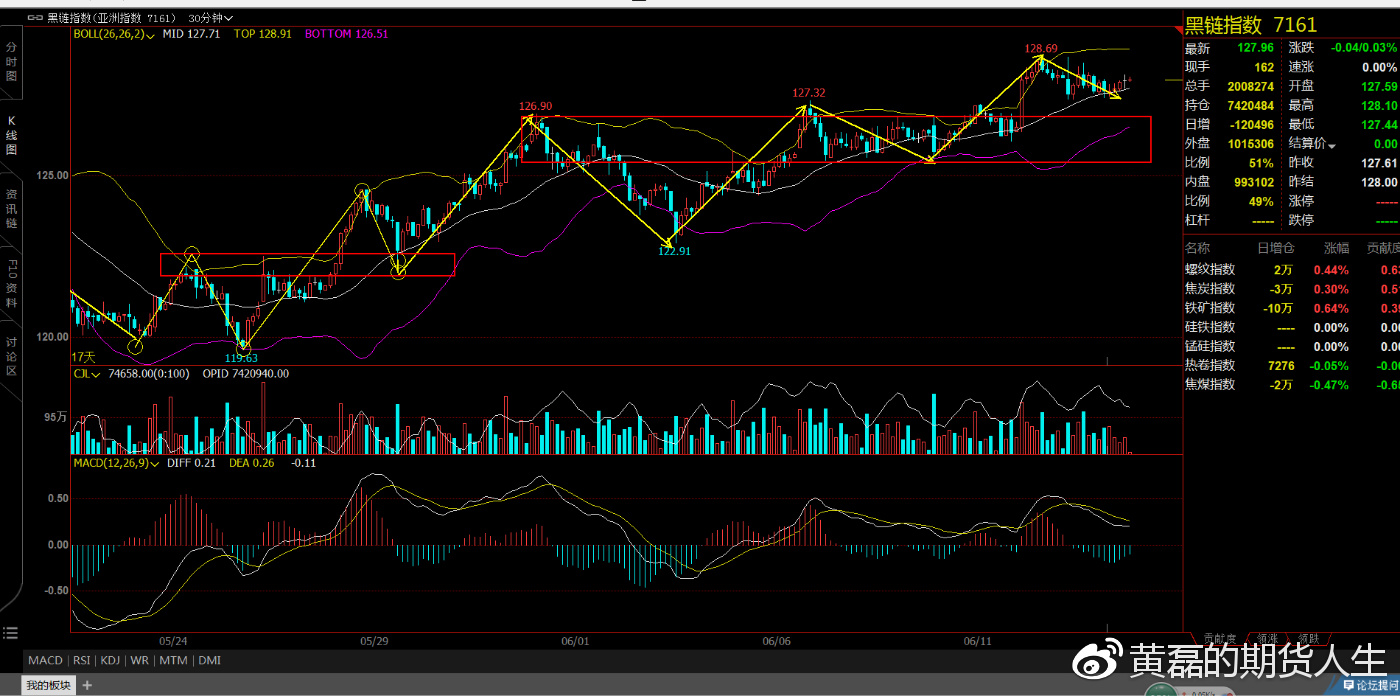Open the 我的板块 bottom tab
This screenshot has width=1400, height=696.
tap(49, 685)
